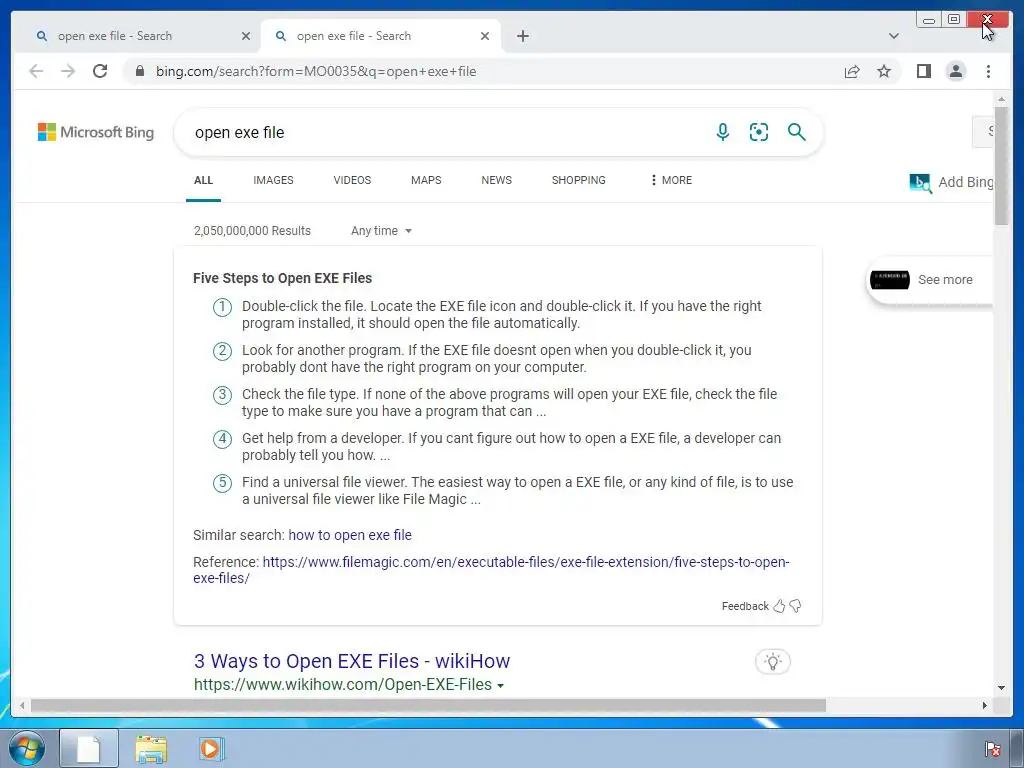
Task: Switch to the SHOPPING tab
Action: tap(579, 180)
